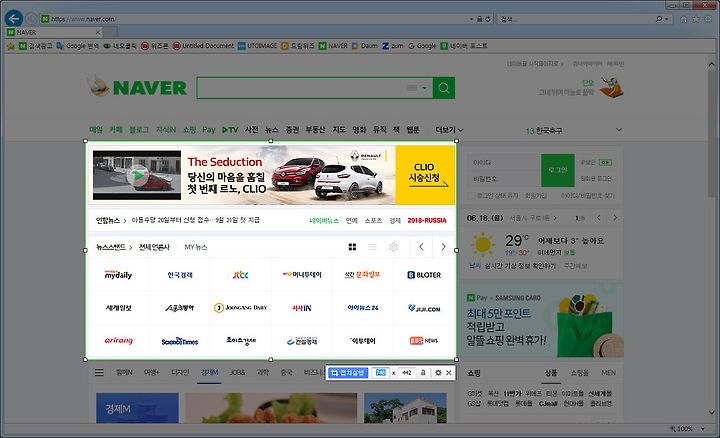Open the TV menu item

[230, 130]
